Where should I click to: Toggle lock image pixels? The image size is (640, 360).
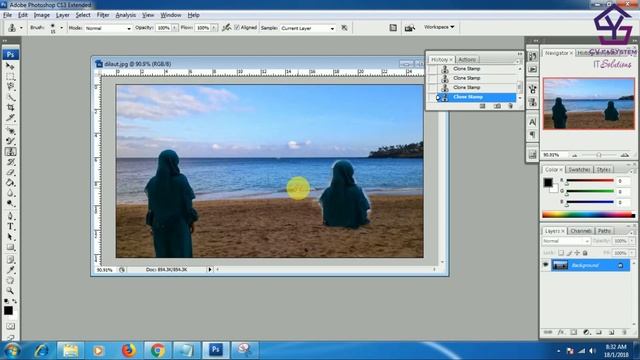click(x=569, y=253)
